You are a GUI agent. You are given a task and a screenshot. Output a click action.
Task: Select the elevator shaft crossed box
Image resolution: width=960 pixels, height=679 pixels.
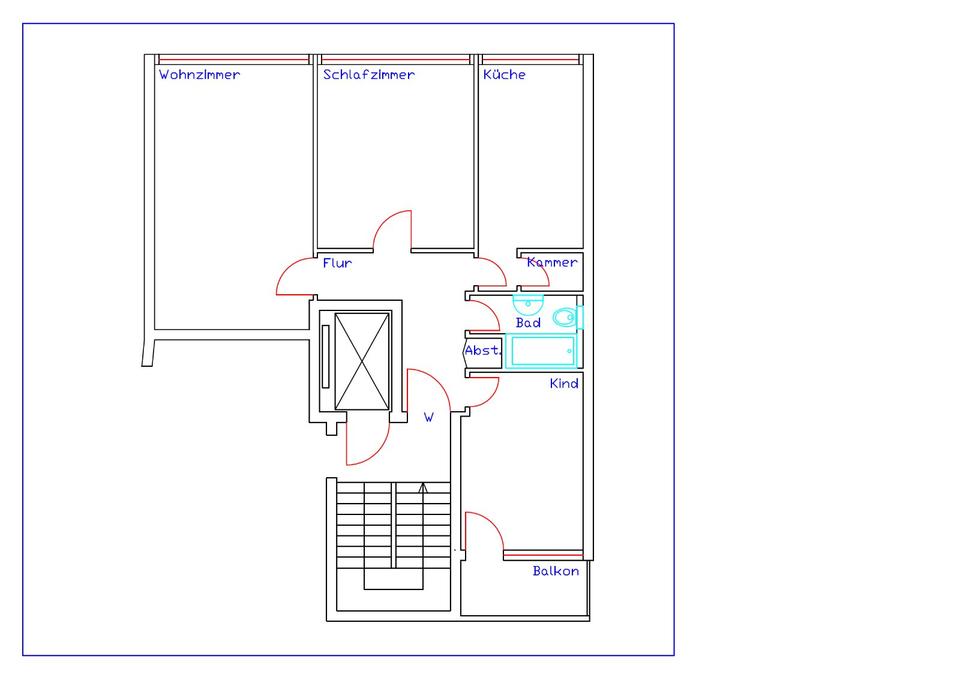[362, 361]
